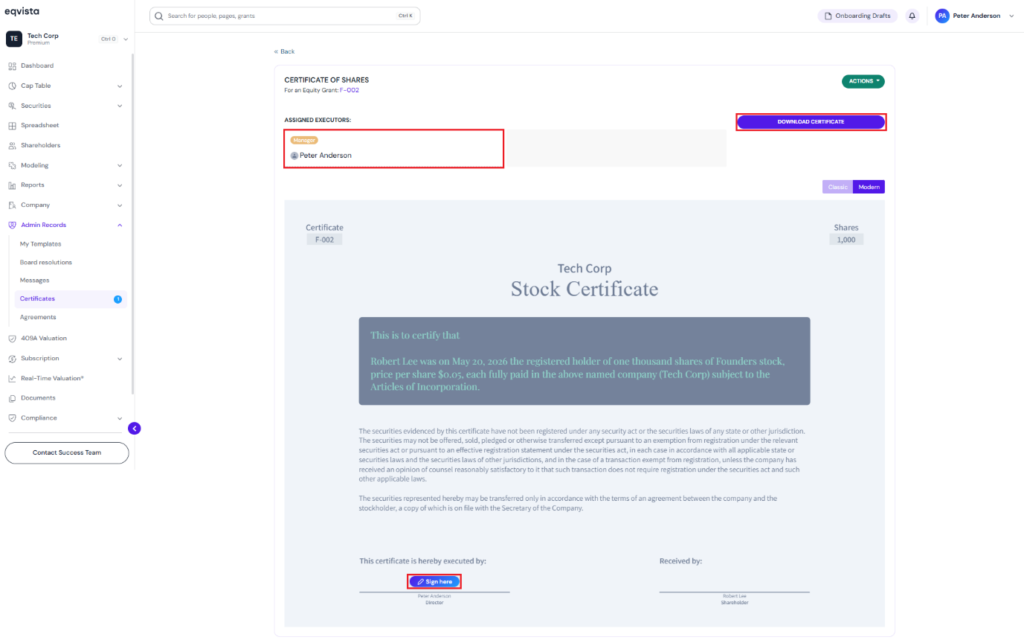This screenshot has width=1024, height=640.
Task: Switch certificate style to Classic
Action: (x=837, y=187)
